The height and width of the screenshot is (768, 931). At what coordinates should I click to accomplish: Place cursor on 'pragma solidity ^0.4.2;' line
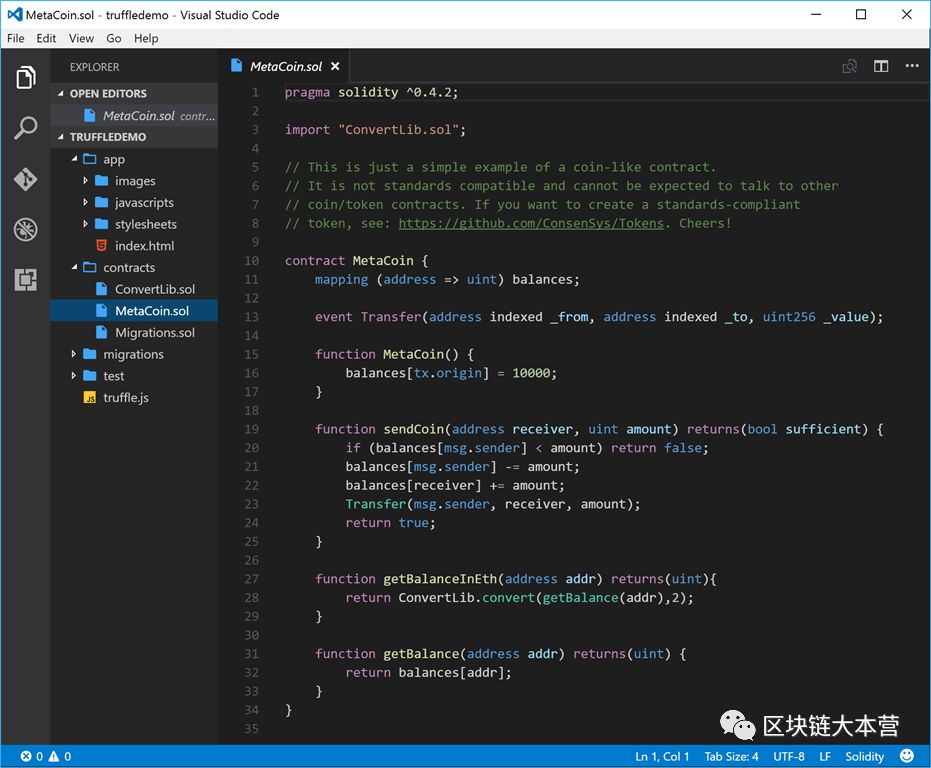tap(371, 92)
